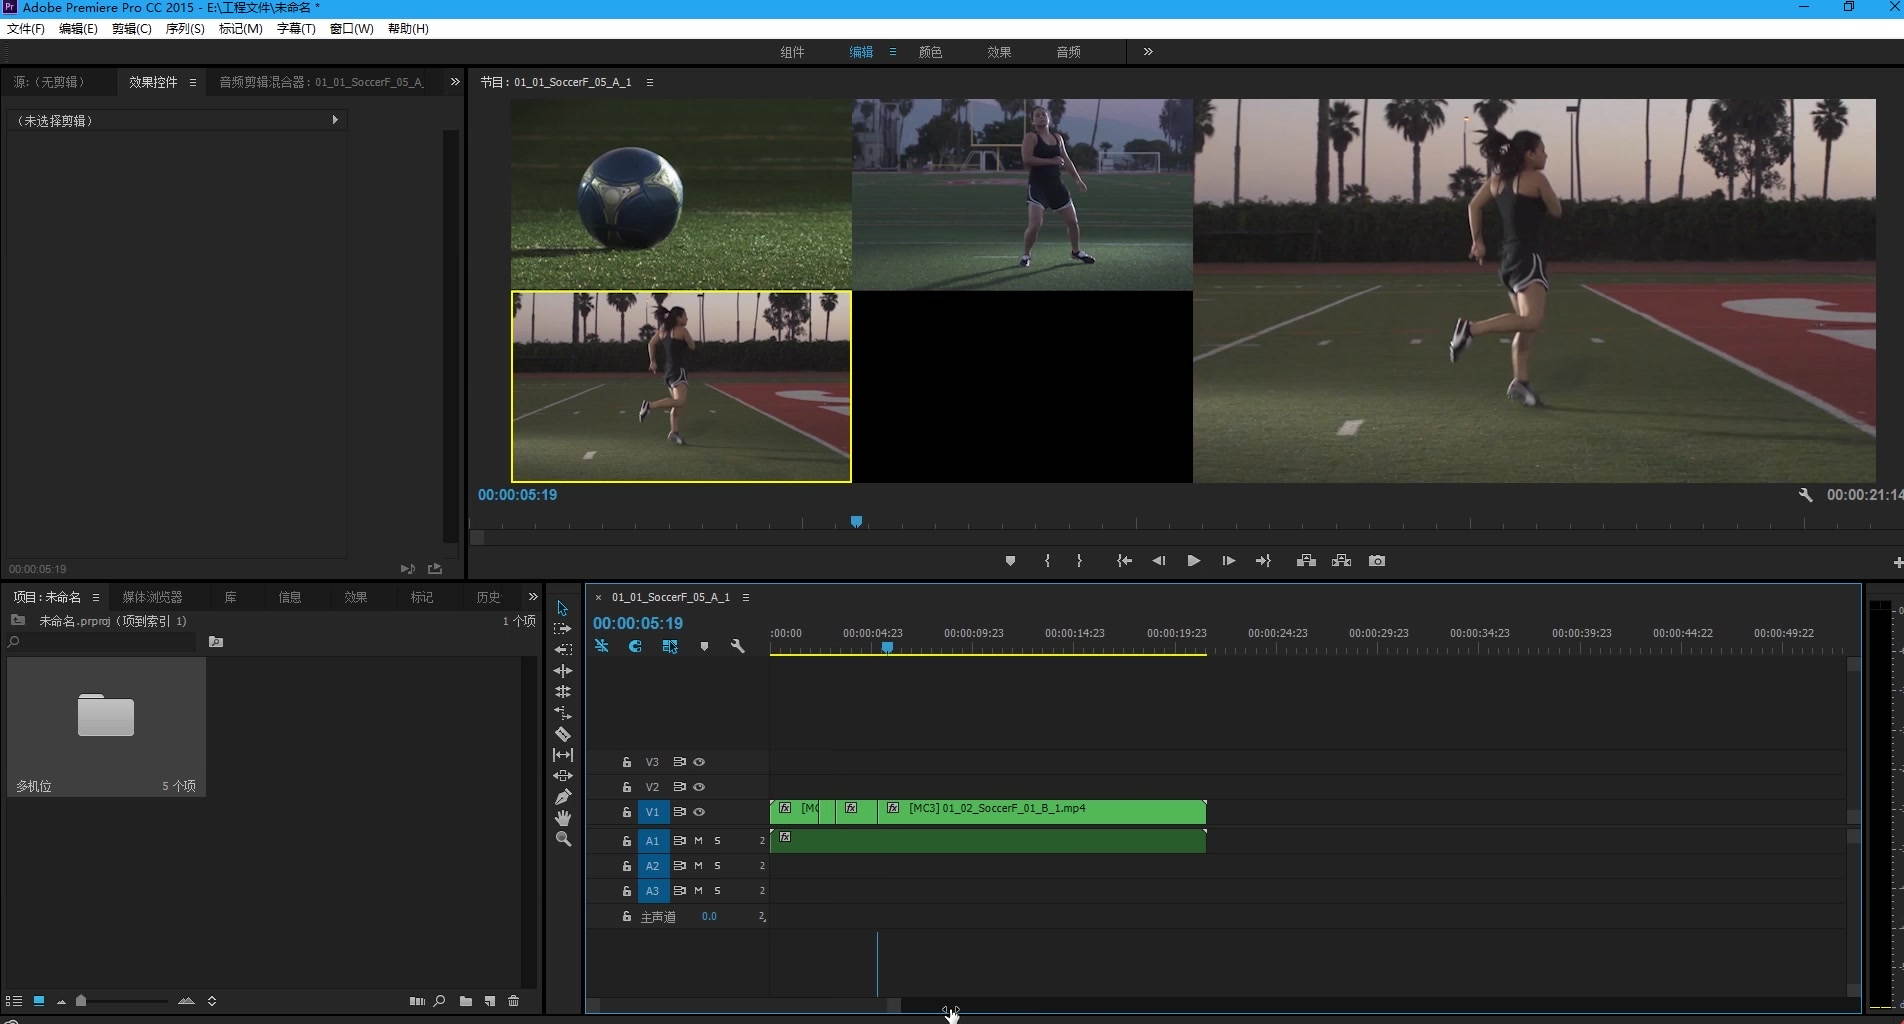Open the 序列(S) menu
1904x1024 pixels.
pos(185,29)
